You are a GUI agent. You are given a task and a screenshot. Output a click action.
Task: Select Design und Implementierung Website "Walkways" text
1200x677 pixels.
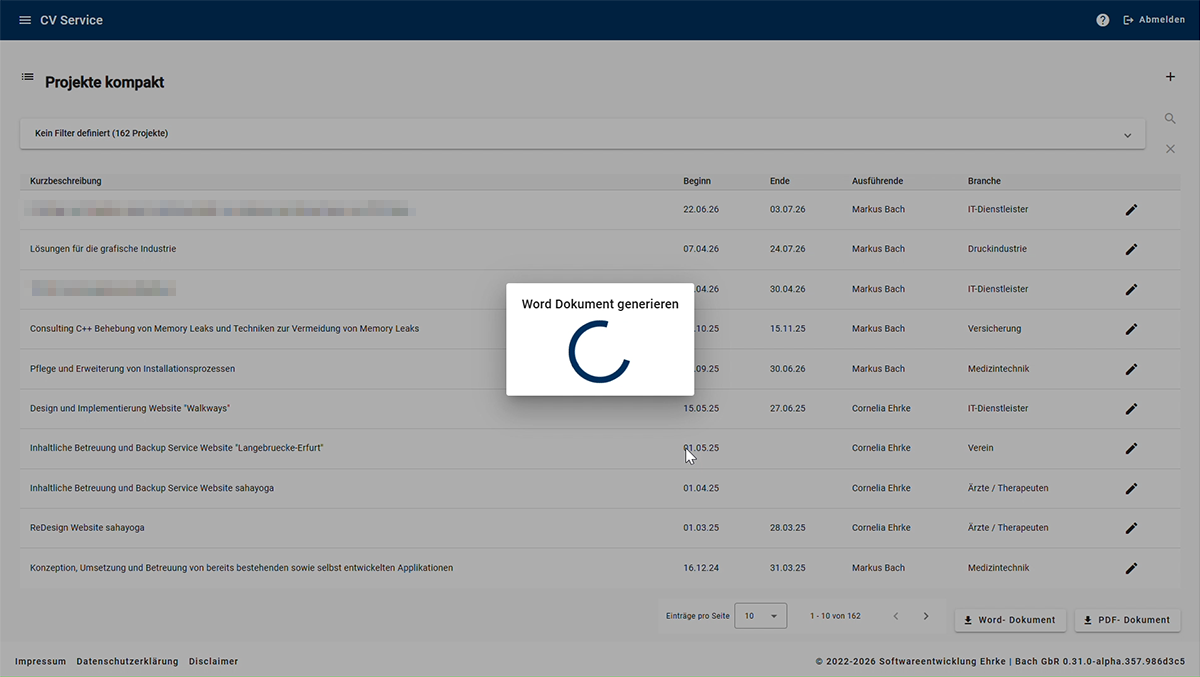[x=130, y=408]
